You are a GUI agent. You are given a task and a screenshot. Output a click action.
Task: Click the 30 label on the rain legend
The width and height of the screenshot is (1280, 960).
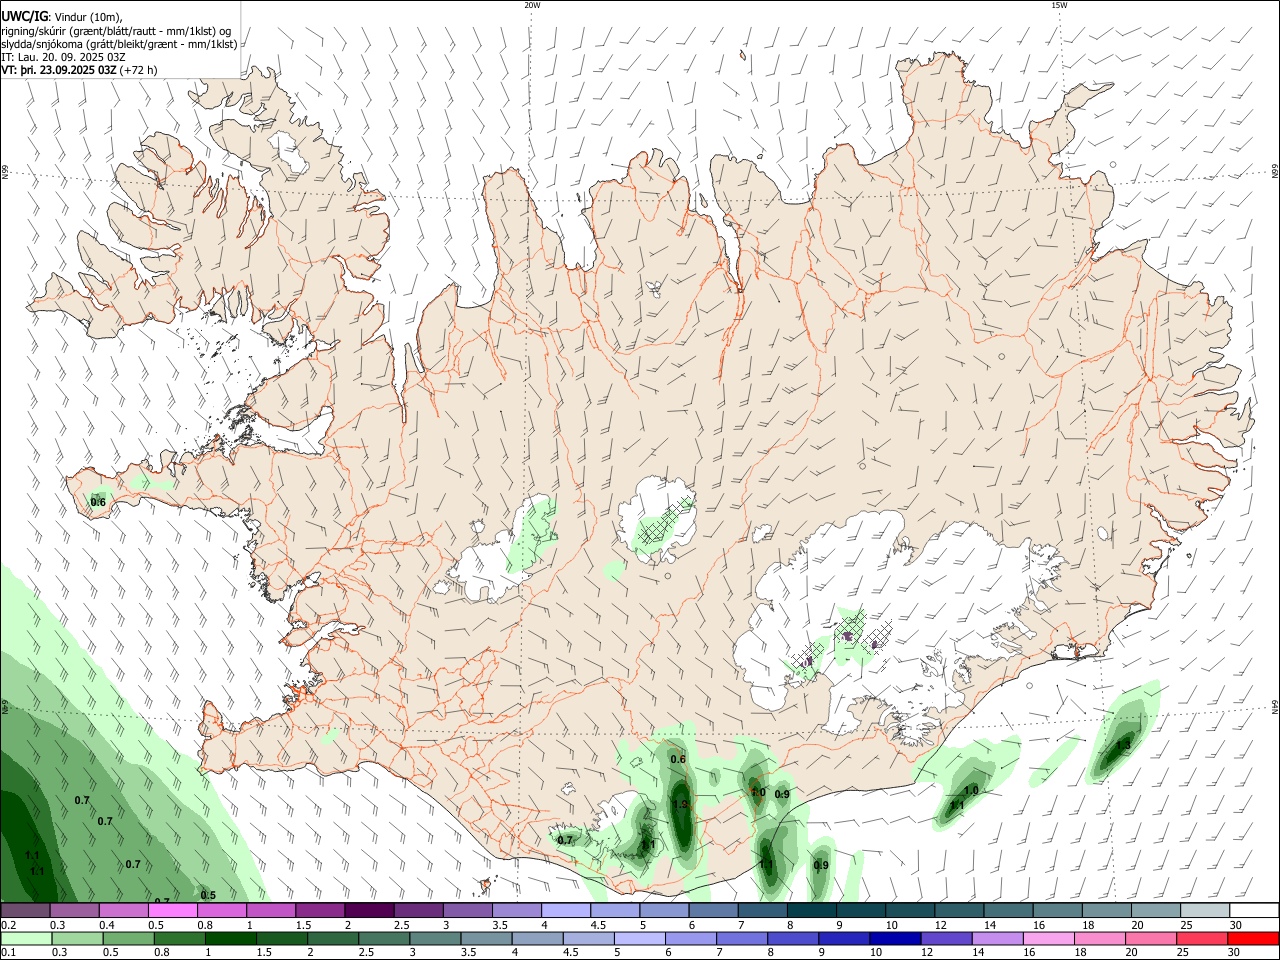click(x=1233, y=953)
